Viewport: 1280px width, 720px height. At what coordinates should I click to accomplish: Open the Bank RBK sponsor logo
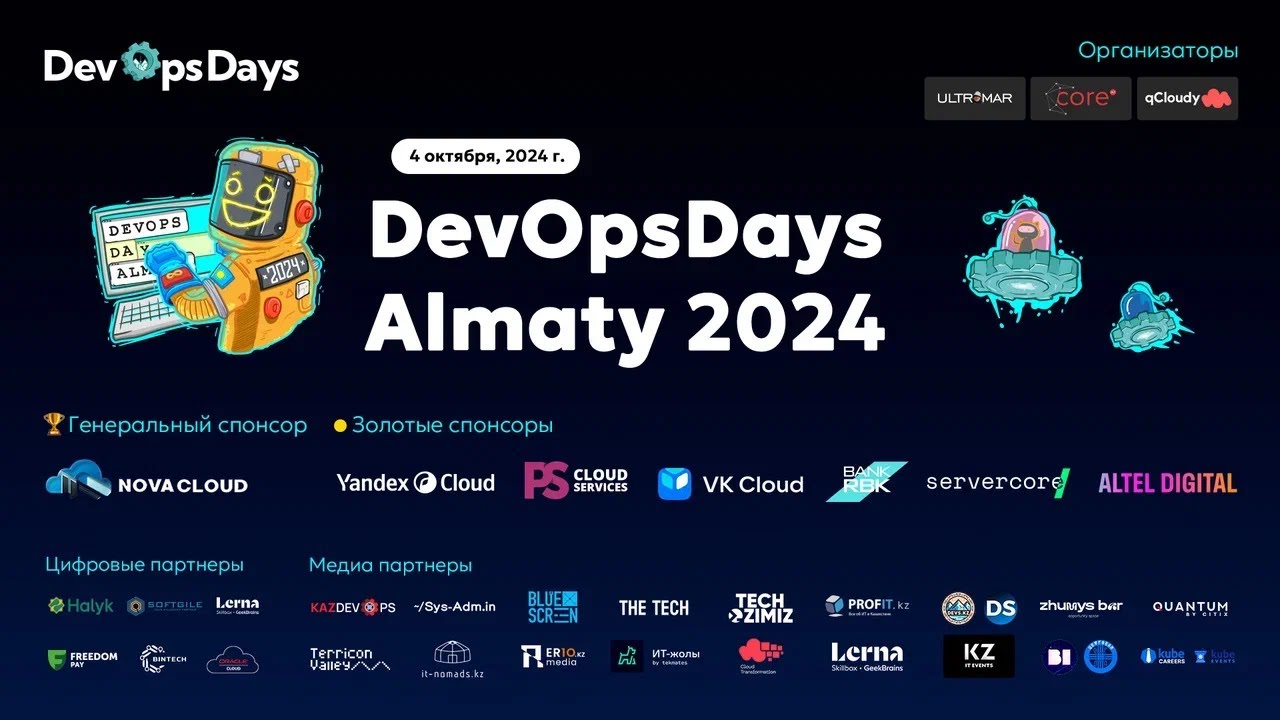tap(866, 481)
